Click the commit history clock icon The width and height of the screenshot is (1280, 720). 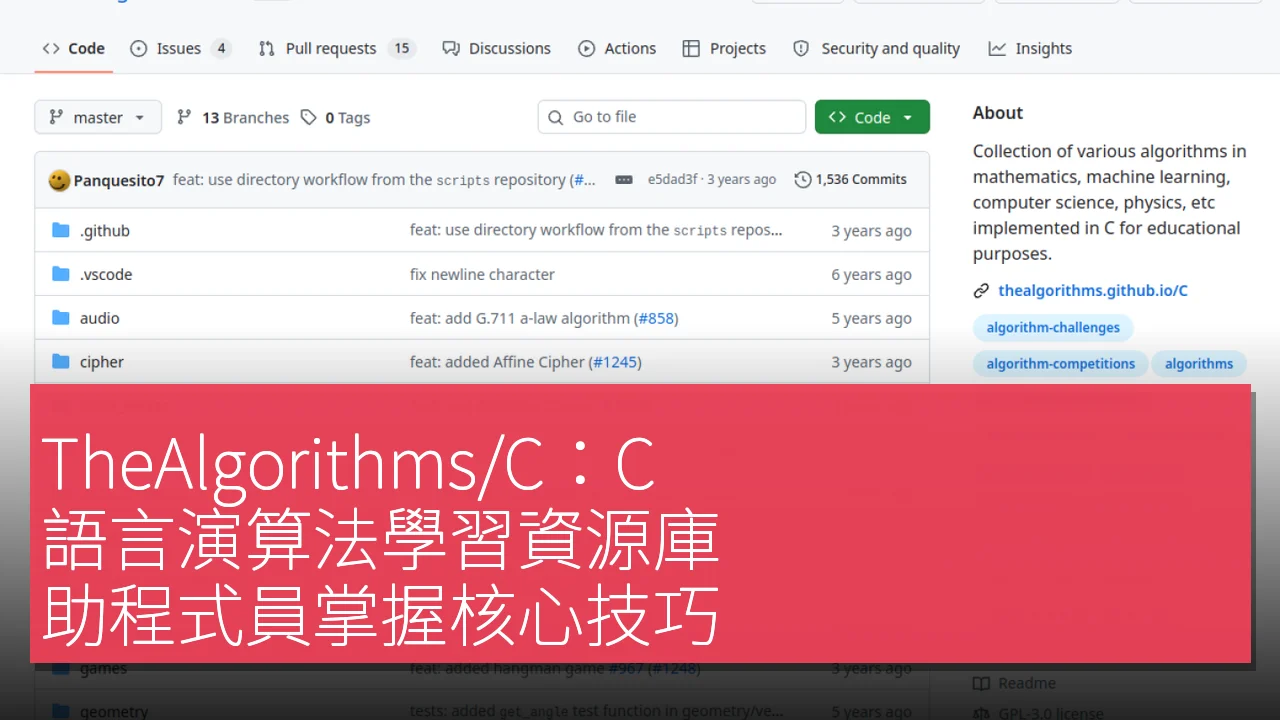tap(803, 180)
